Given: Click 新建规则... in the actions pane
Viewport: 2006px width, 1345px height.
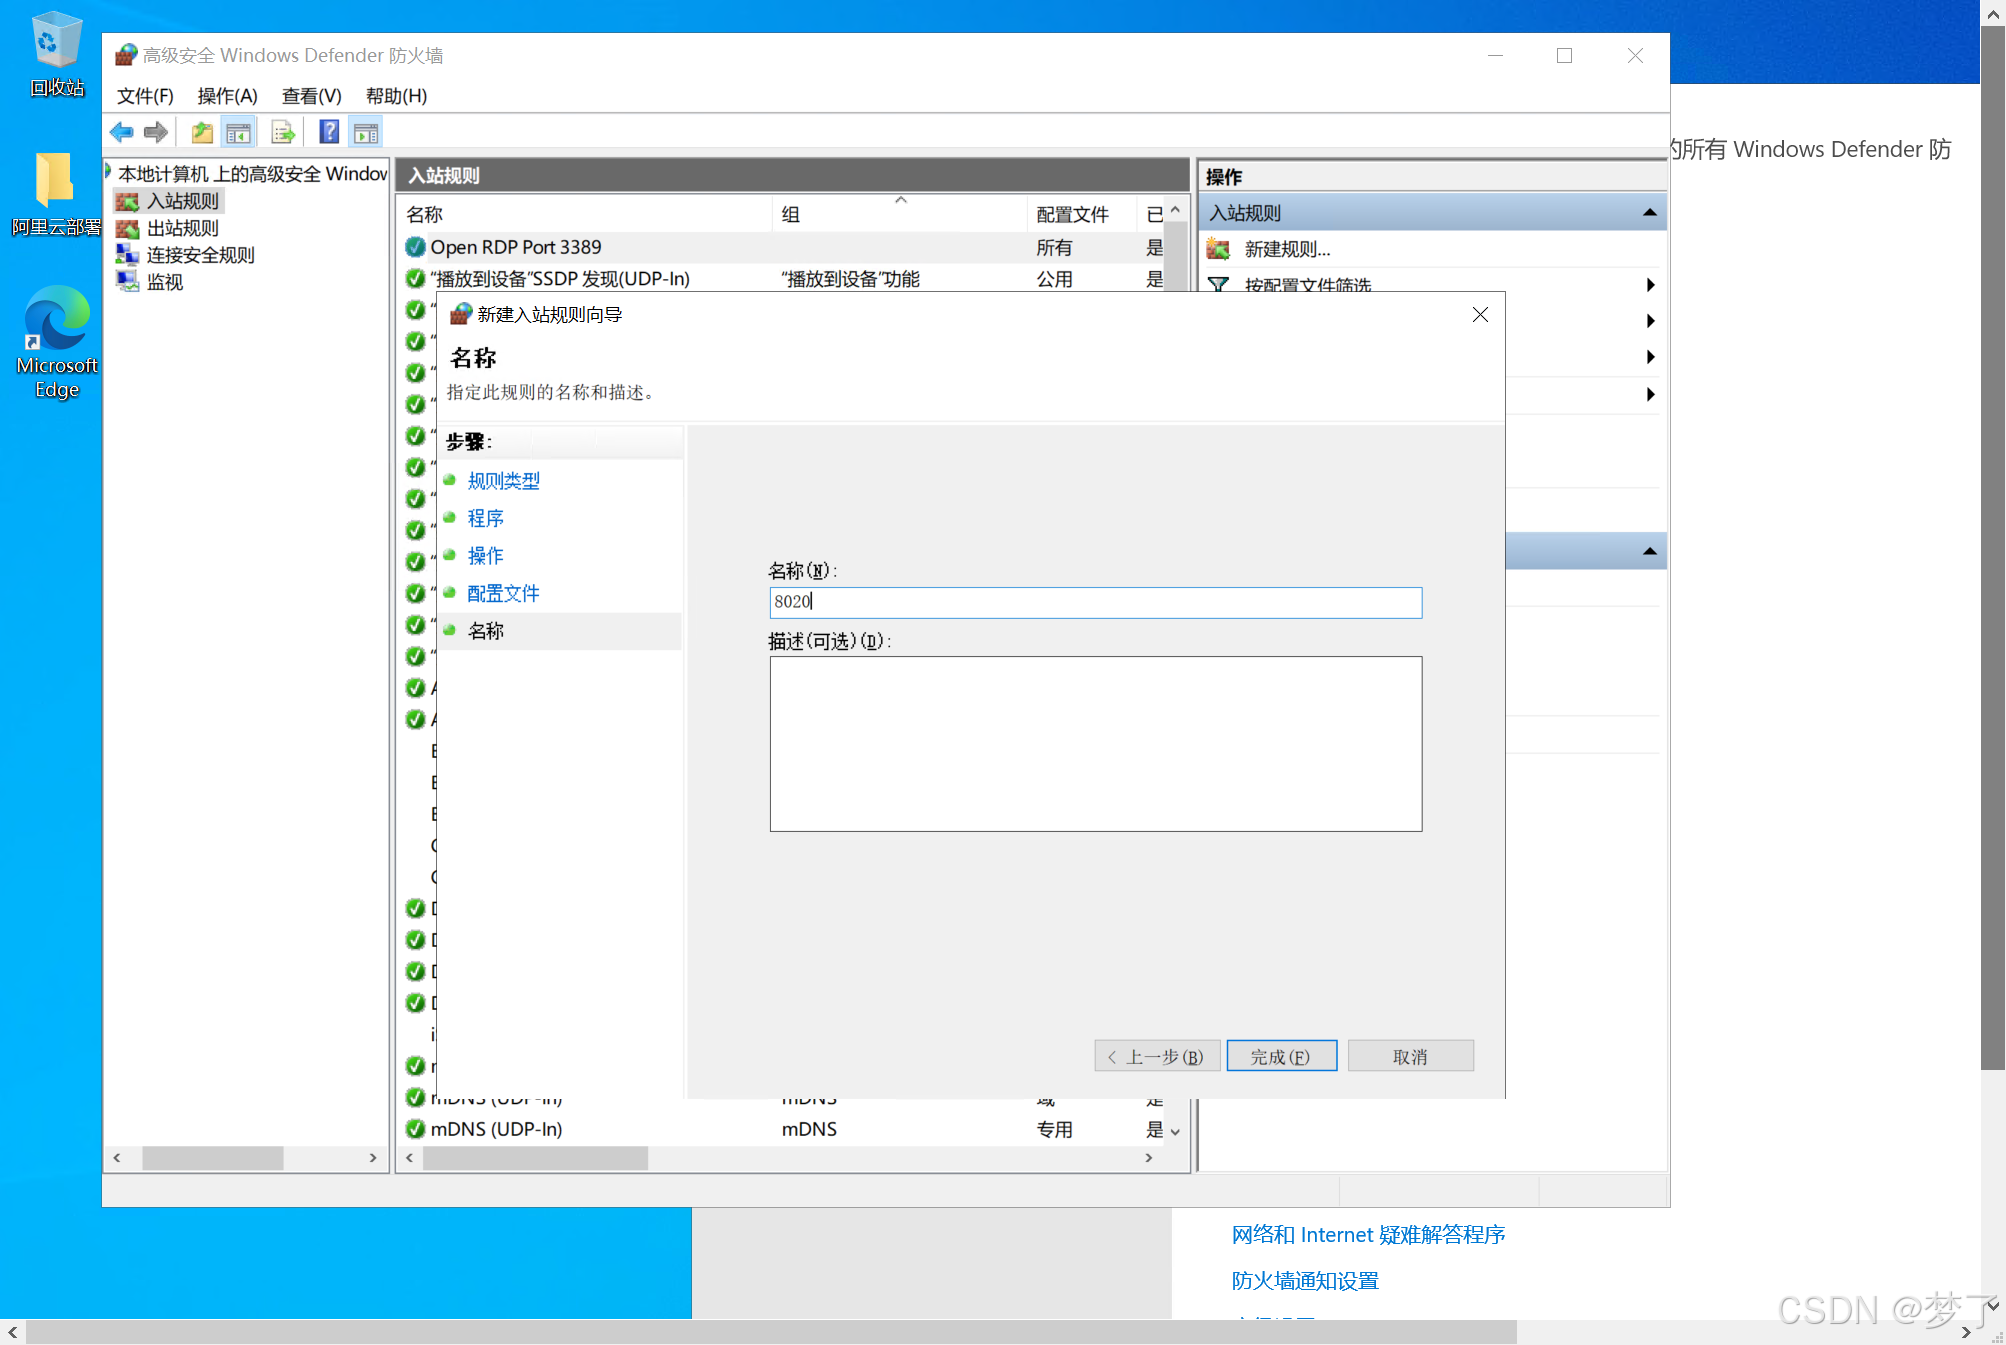Looking at the screenshot, I should (1287, 249).
